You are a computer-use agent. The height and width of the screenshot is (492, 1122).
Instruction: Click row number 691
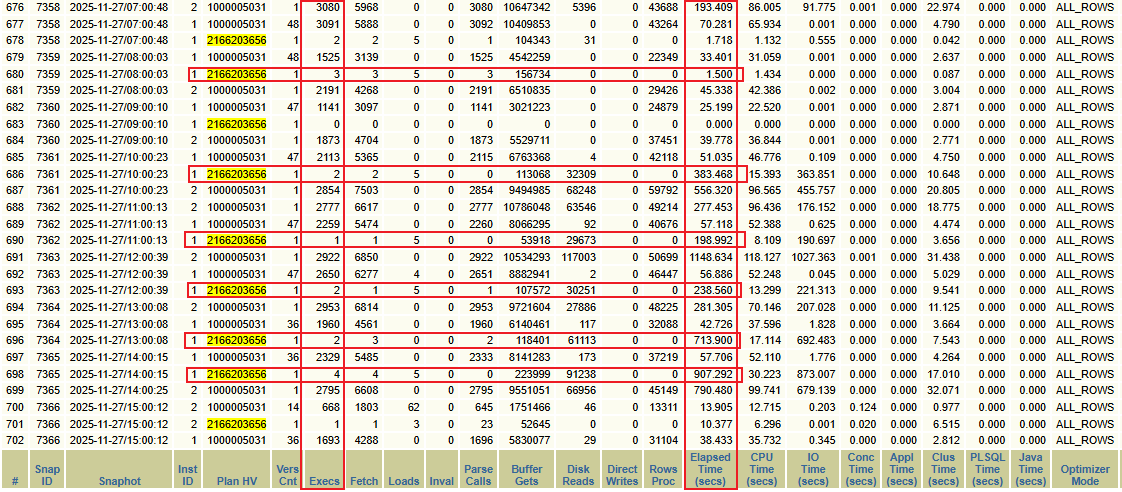pyautogui.click(x=14, y=257)
